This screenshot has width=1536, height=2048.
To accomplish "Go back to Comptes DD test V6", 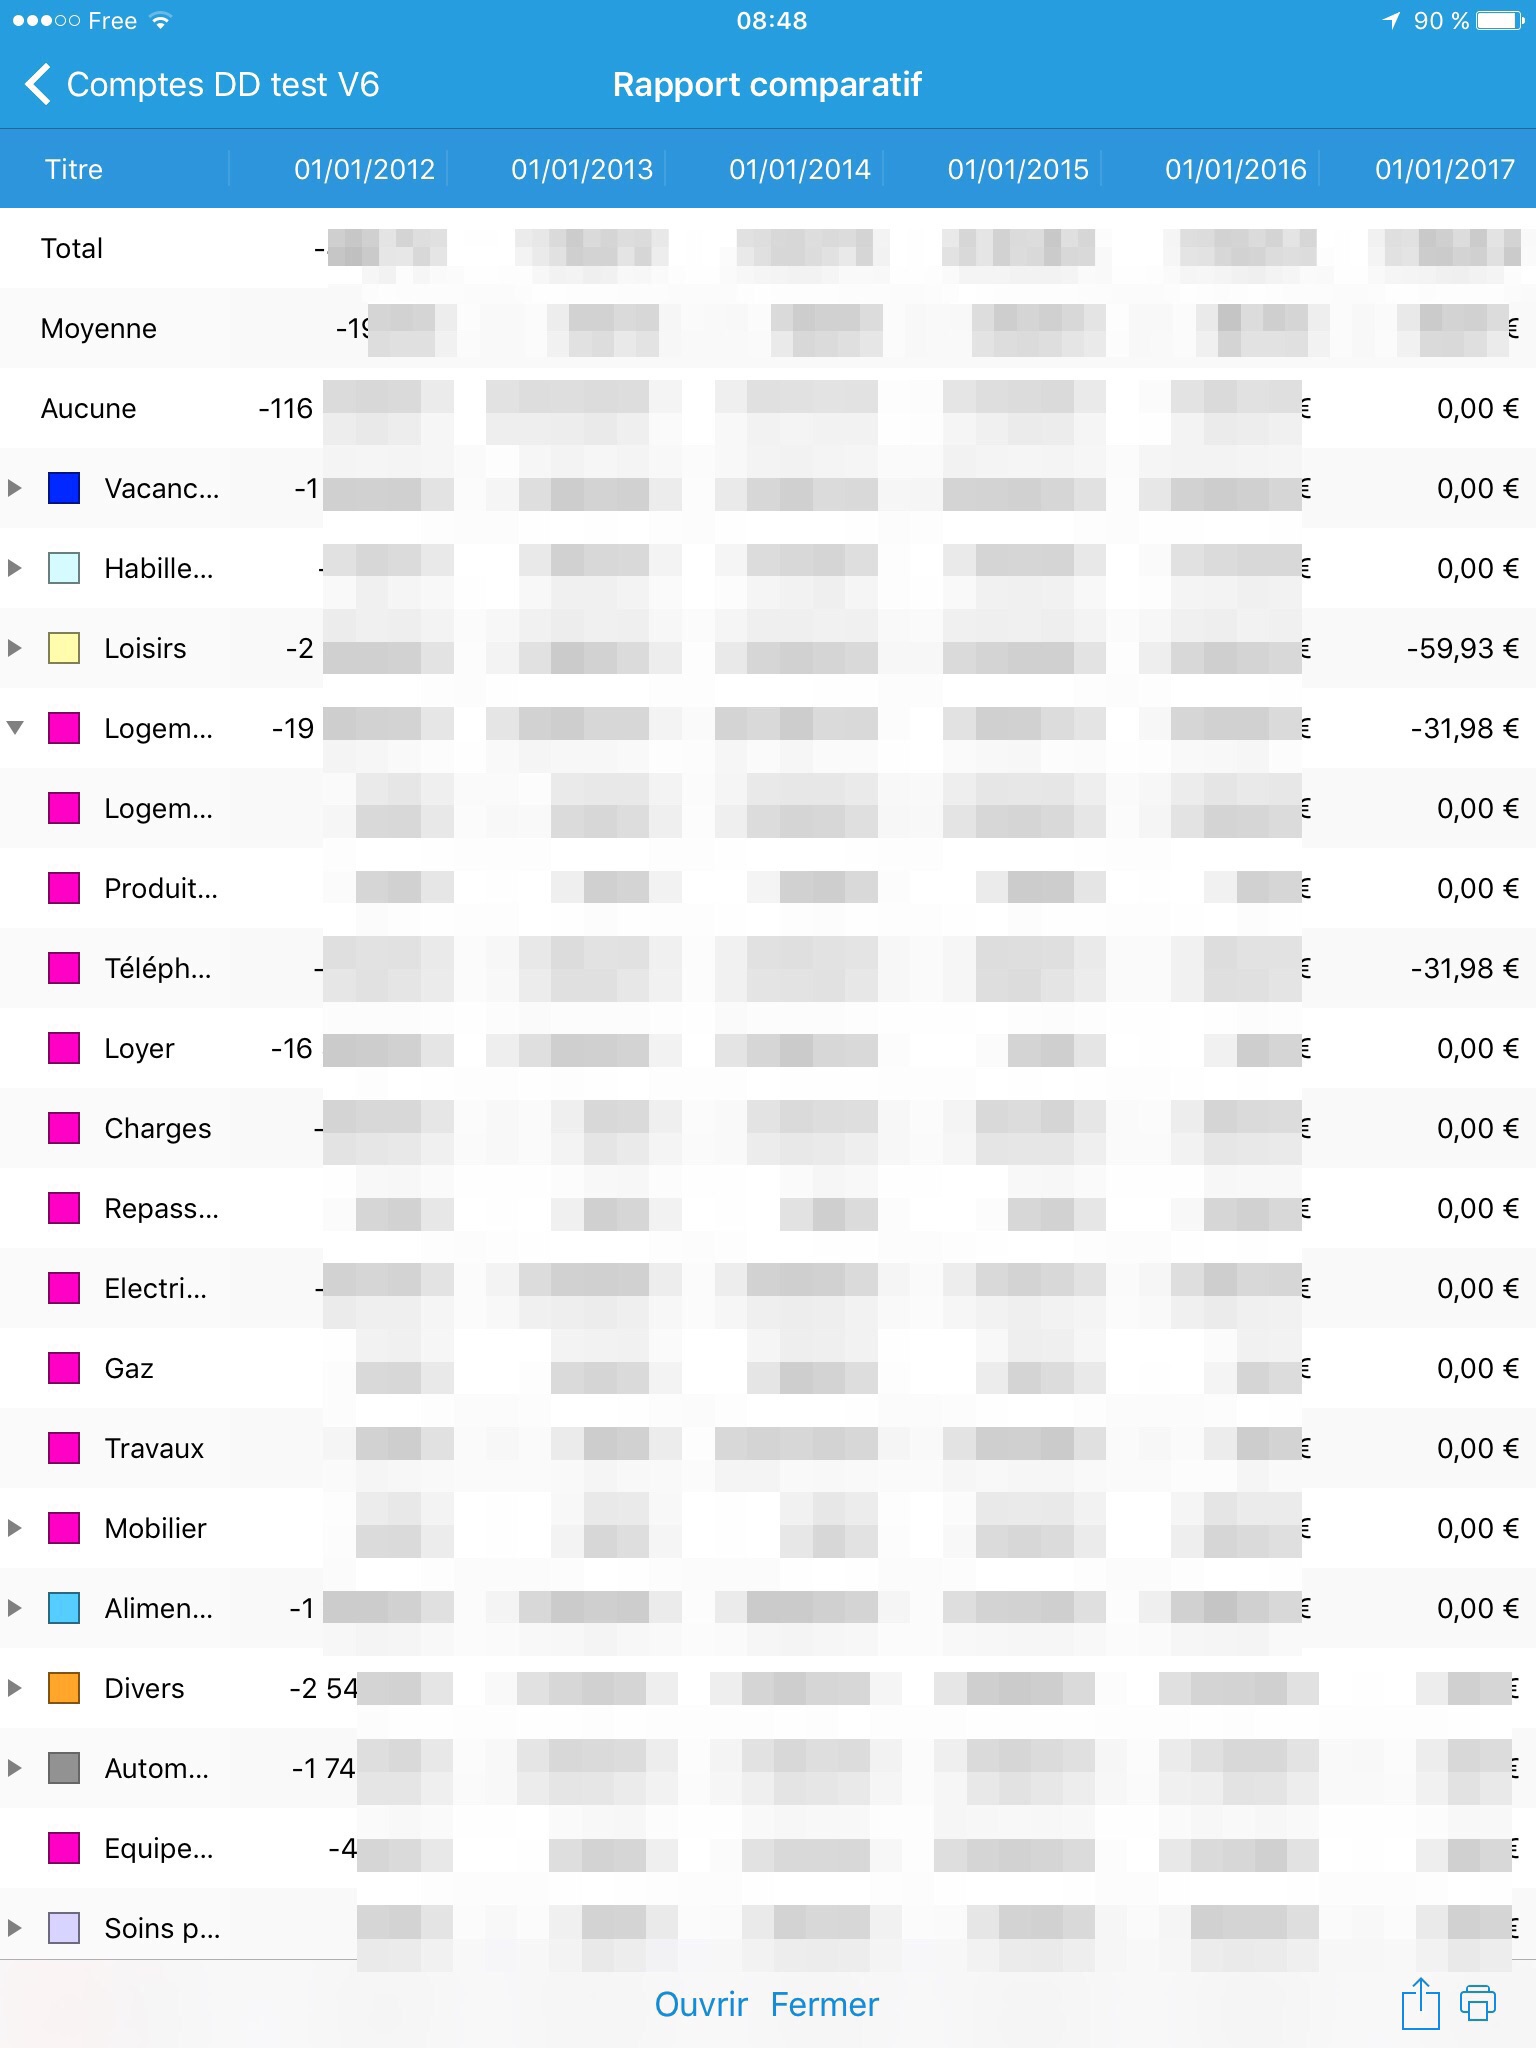I will click(222, 85).
